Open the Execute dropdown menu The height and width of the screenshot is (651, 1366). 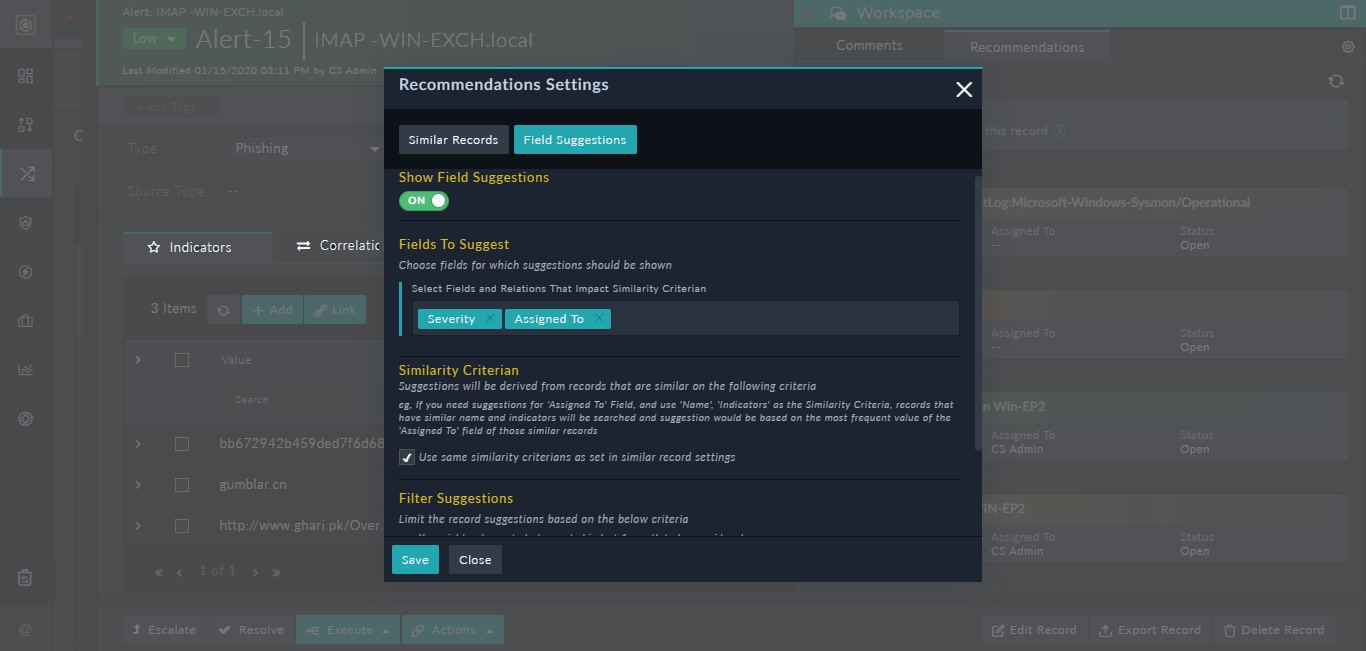point(347,629)
